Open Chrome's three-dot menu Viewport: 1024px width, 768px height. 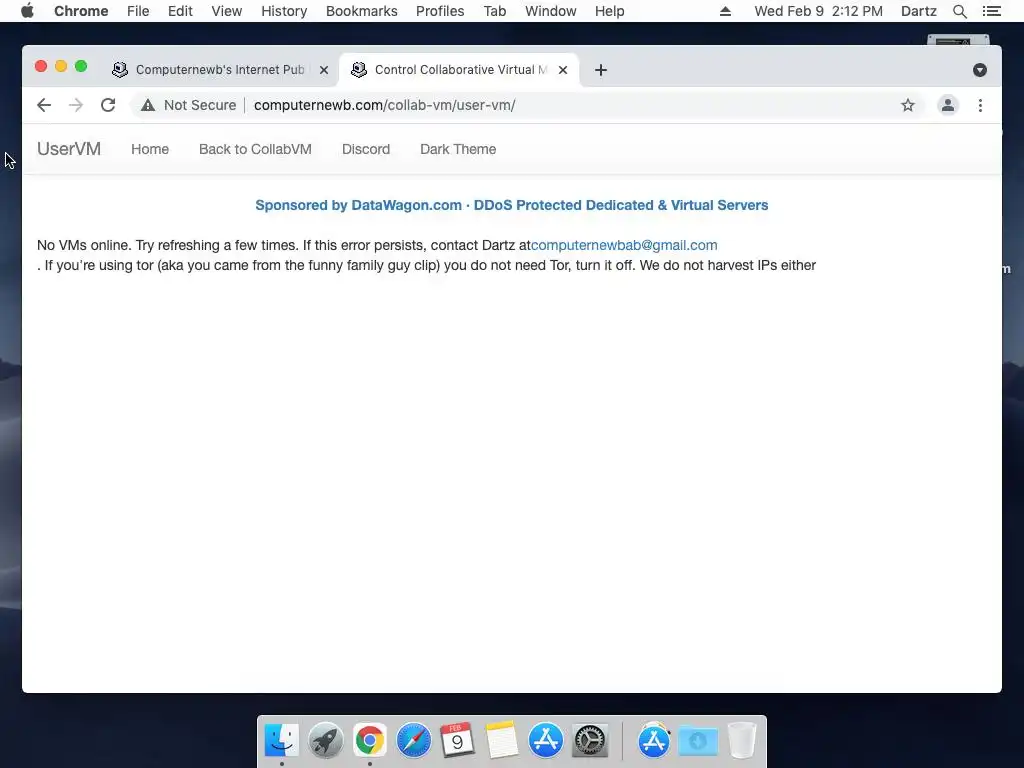(x=980, y=105)
